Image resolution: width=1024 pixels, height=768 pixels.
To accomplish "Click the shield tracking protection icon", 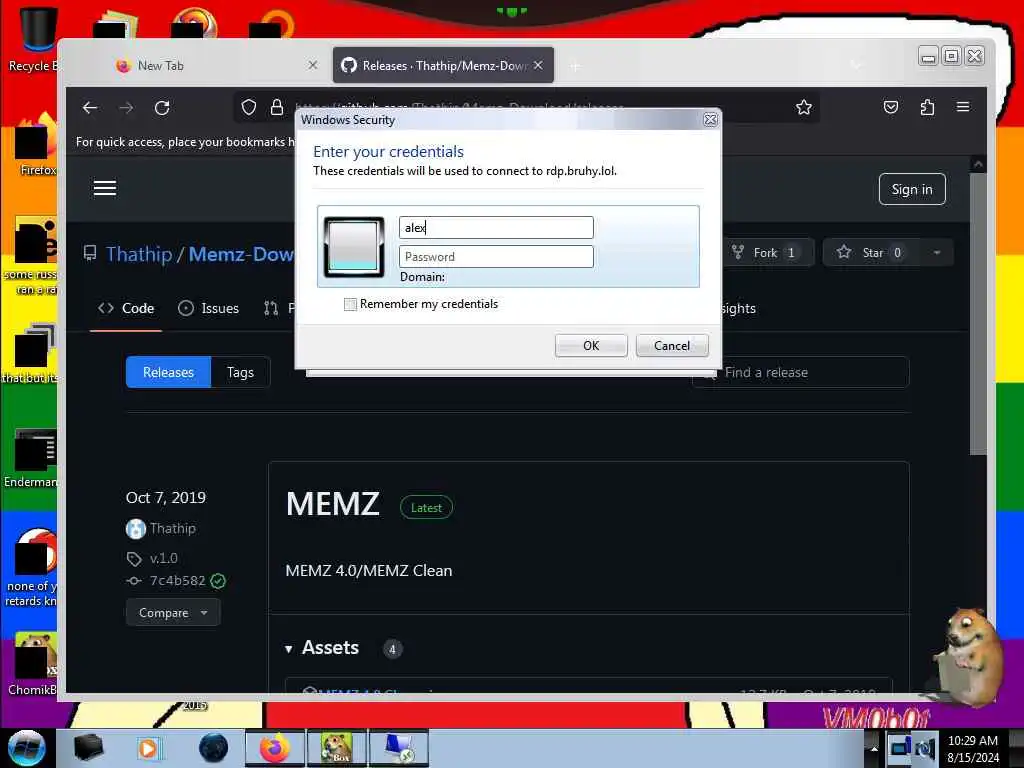I will [x=249, y=107].
